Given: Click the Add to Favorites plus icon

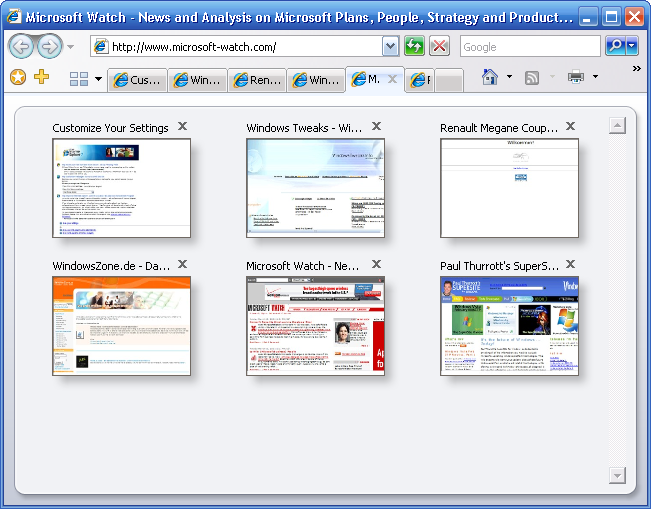Looking at the screenshot, I should coord(41,78).
